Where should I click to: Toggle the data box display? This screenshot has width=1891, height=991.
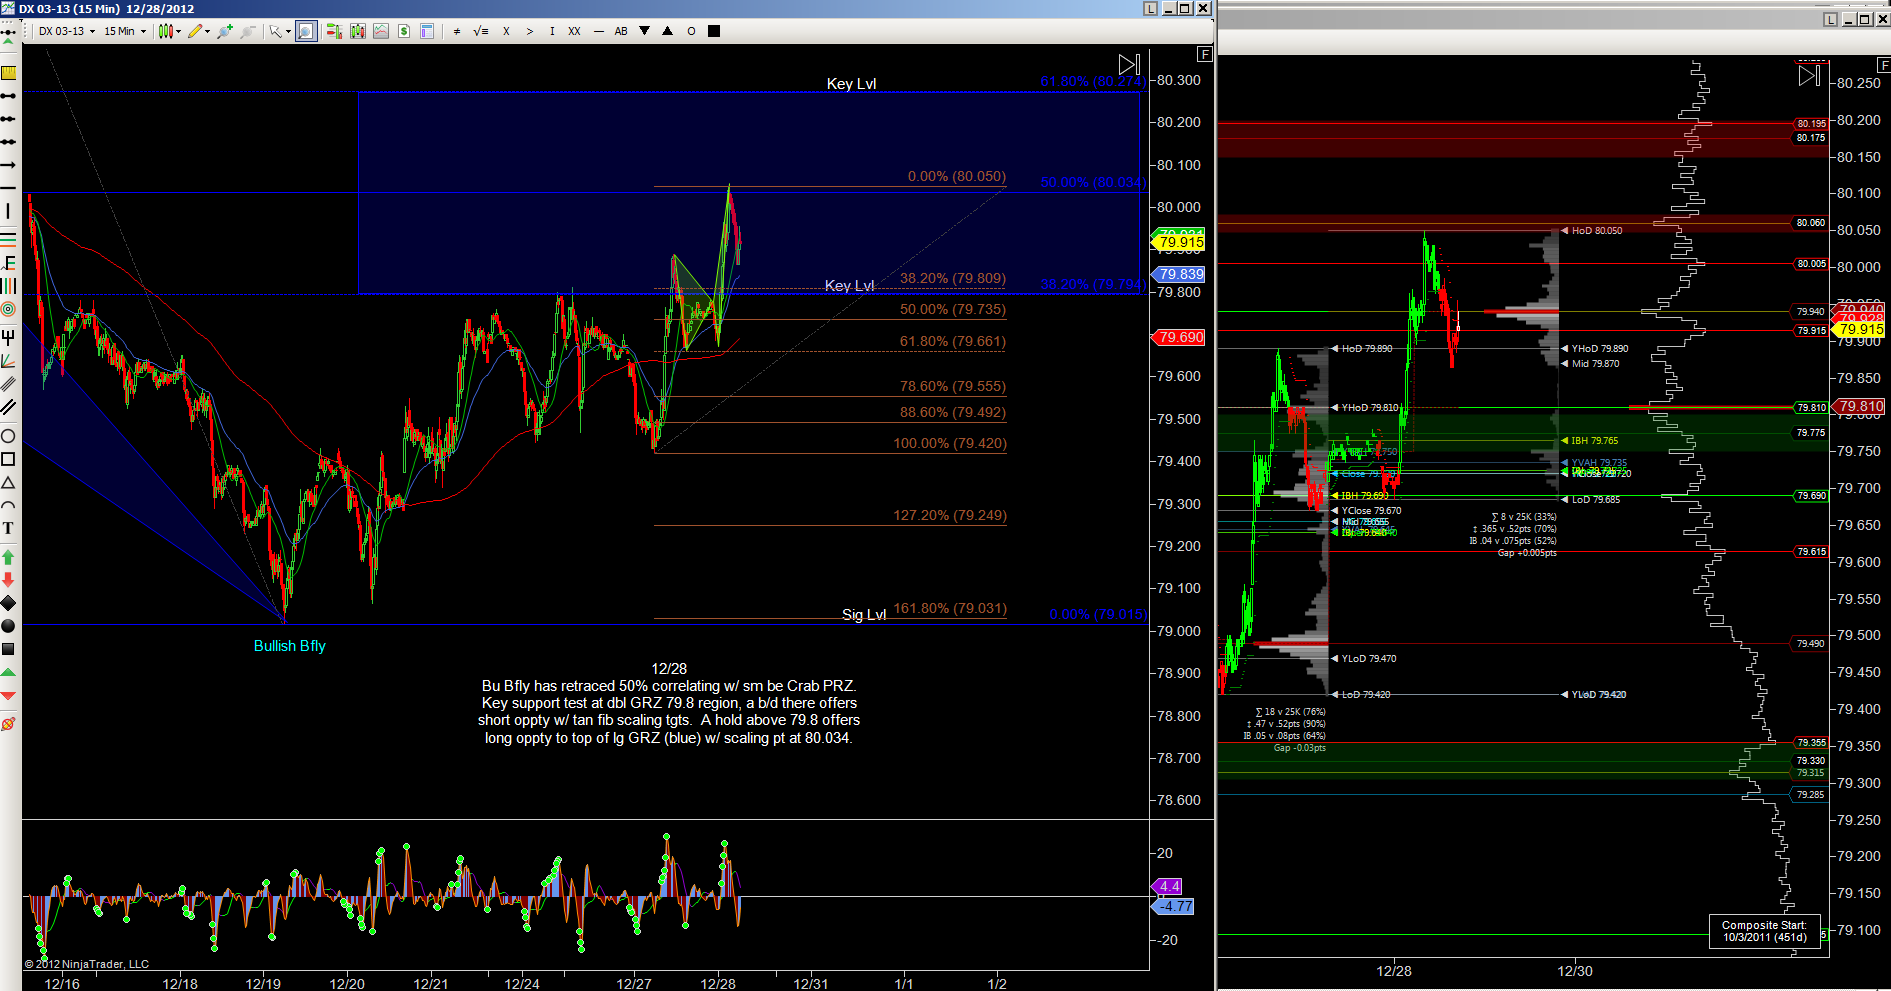[x=427, y=31]
